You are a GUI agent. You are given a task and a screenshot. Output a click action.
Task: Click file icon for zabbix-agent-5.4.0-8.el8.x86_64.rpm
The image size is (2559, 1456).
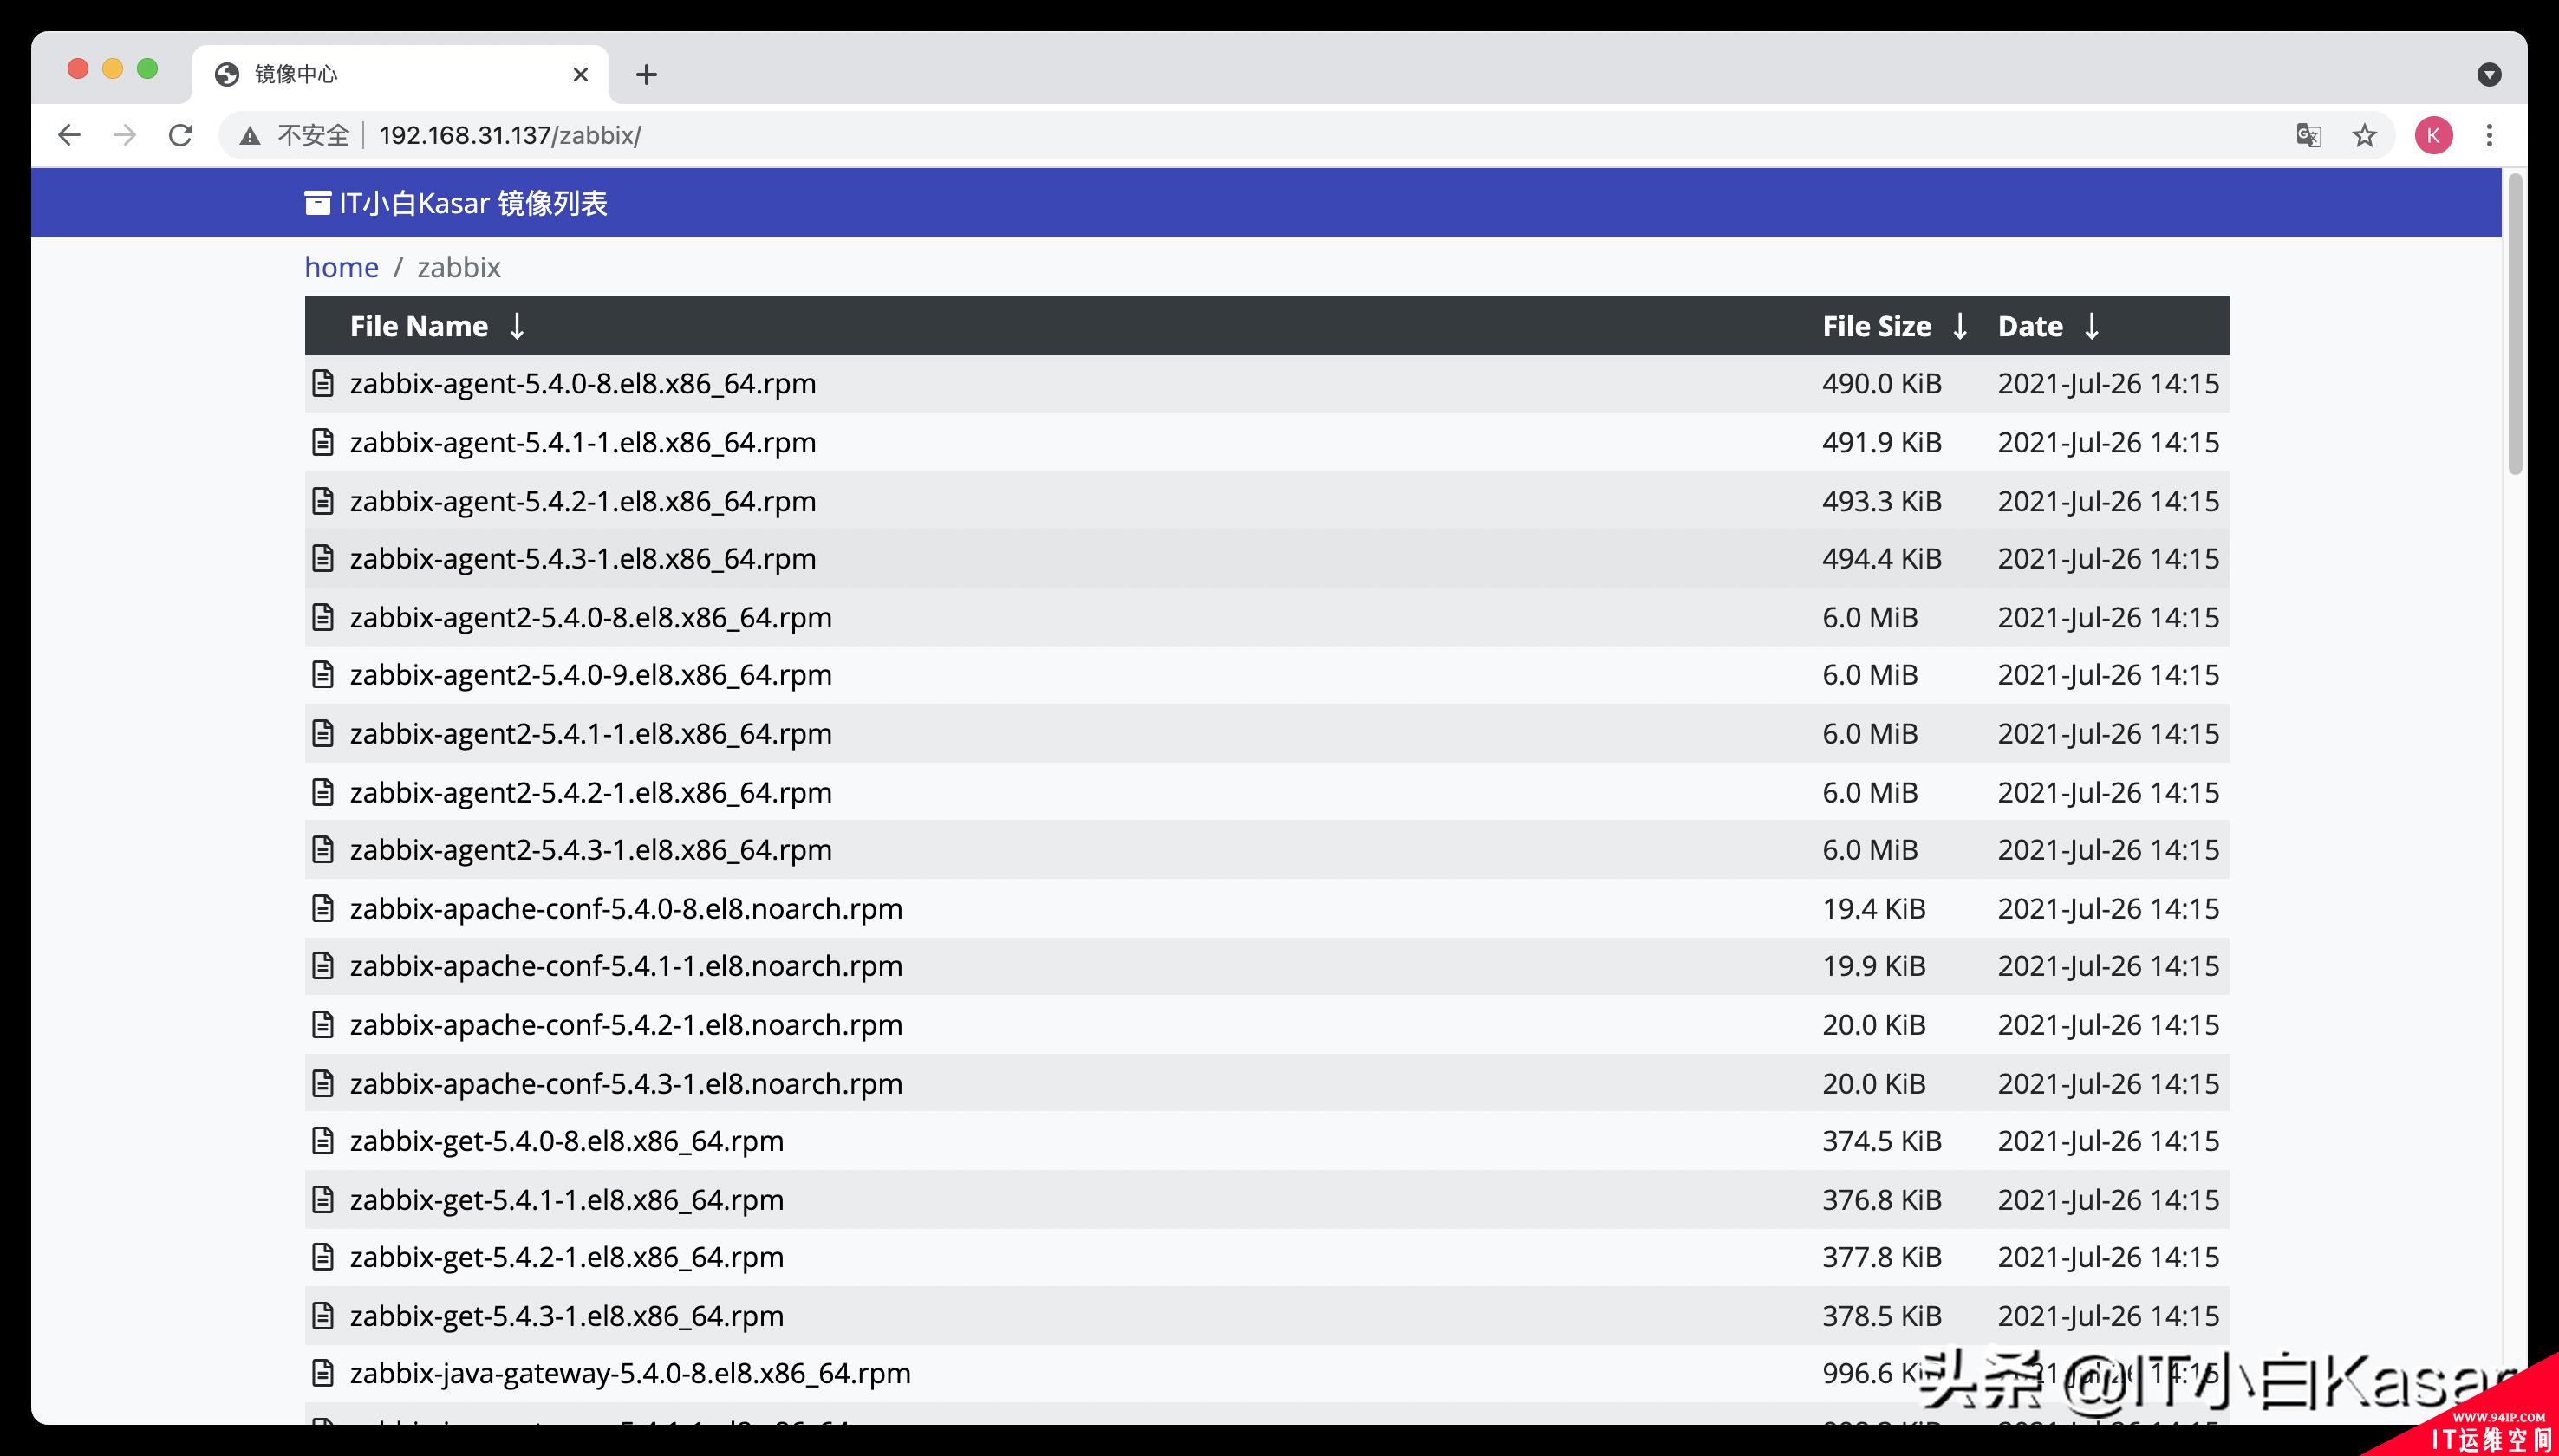click(x=322, y=383)
